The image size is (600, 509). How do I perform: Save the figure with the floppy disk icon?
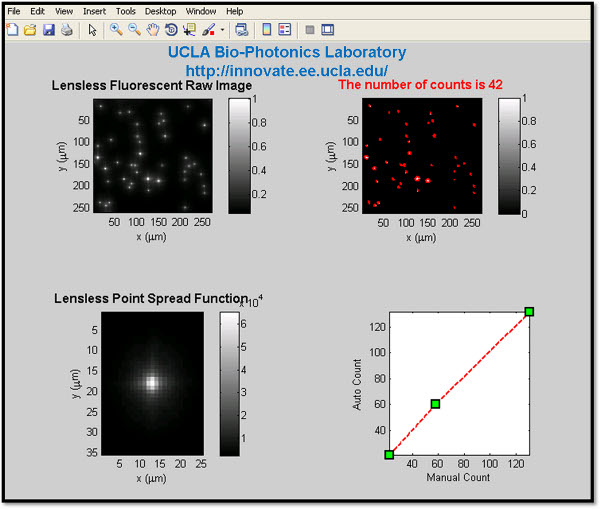point(48,30)
